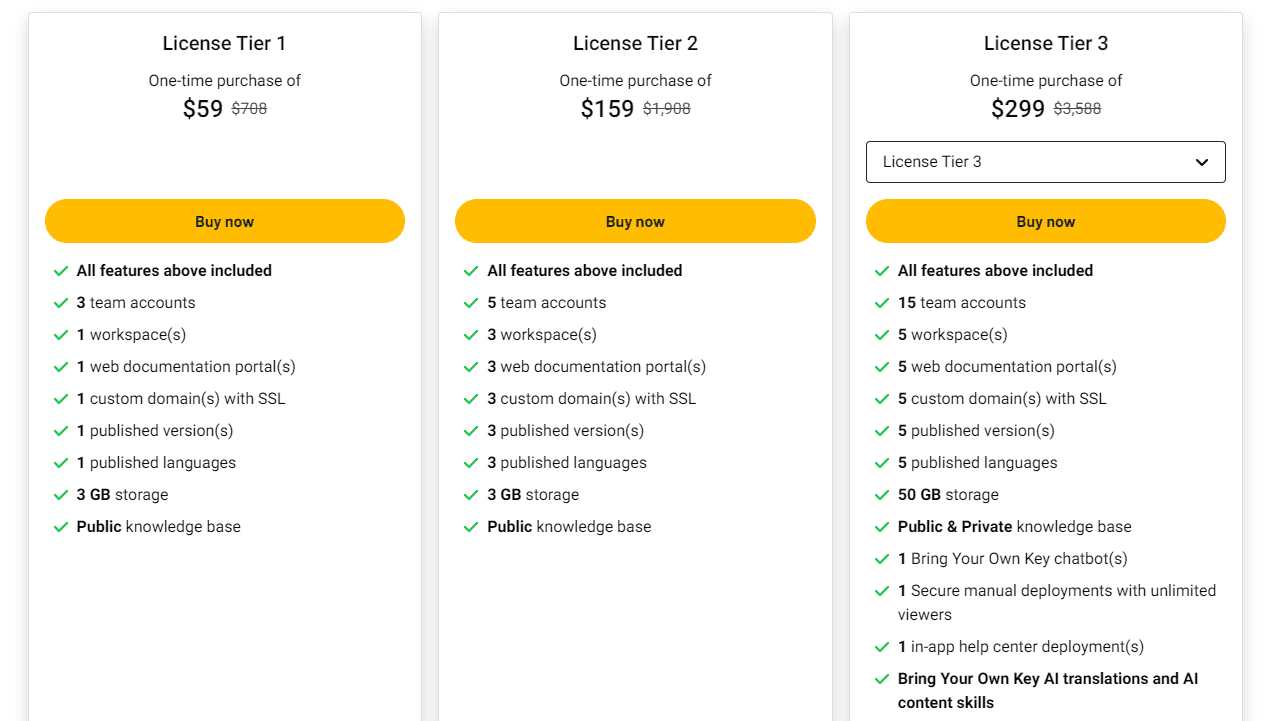Screen dimensions: 1270x721
Task: Click the checkmark next to 3 GB storage in Tier 2
Action: click(471, 494)
